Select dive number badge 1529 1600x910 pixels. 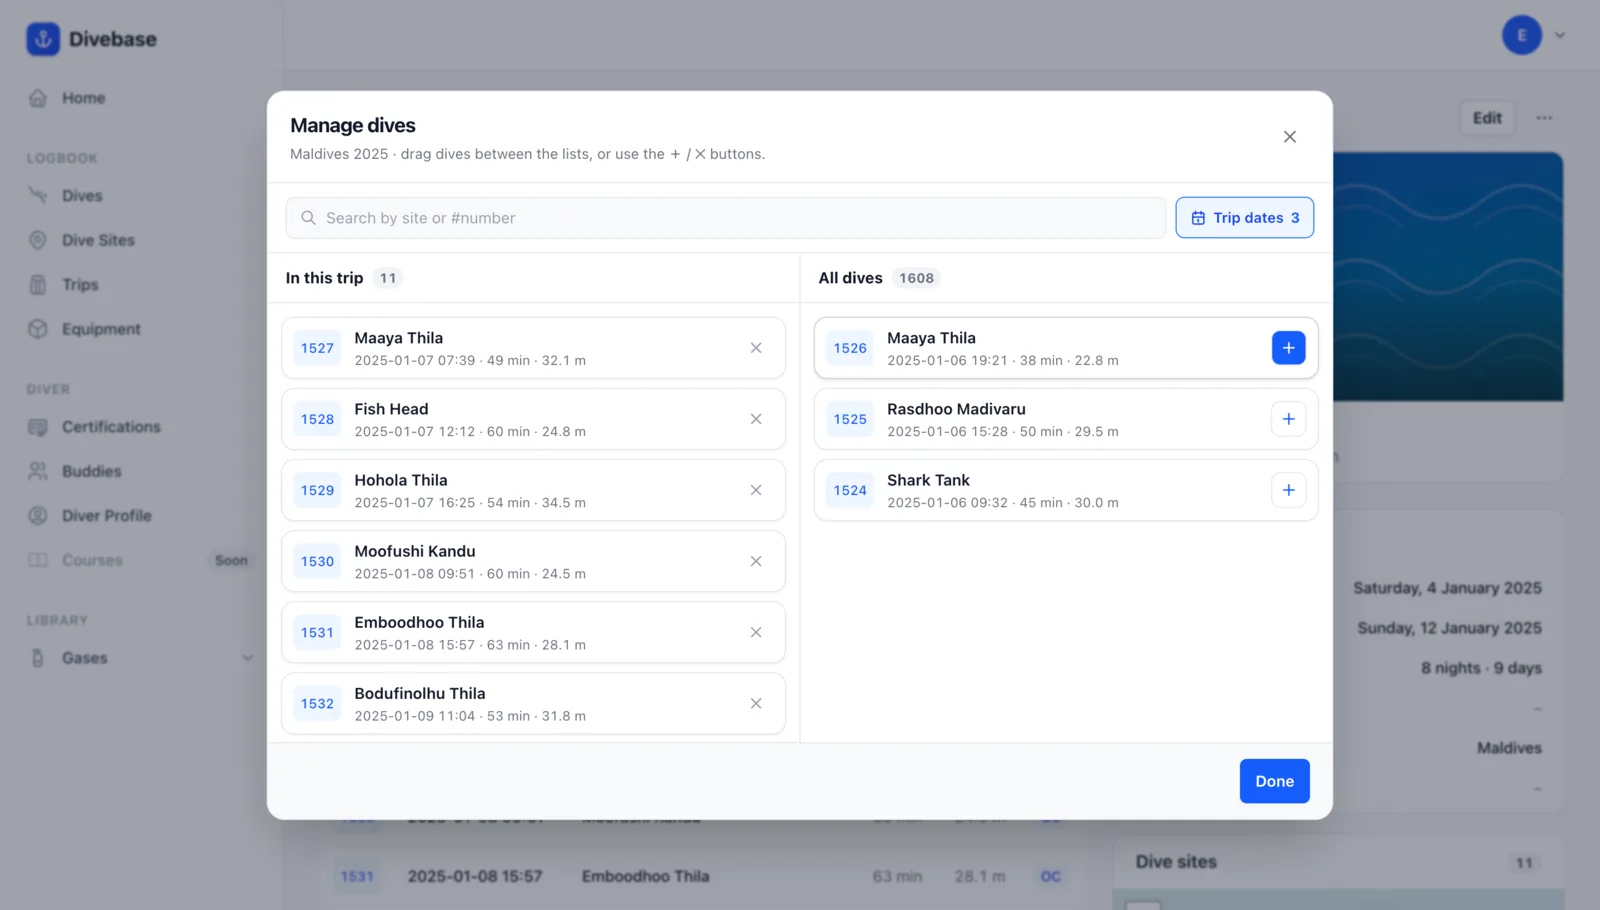[317, 490]
